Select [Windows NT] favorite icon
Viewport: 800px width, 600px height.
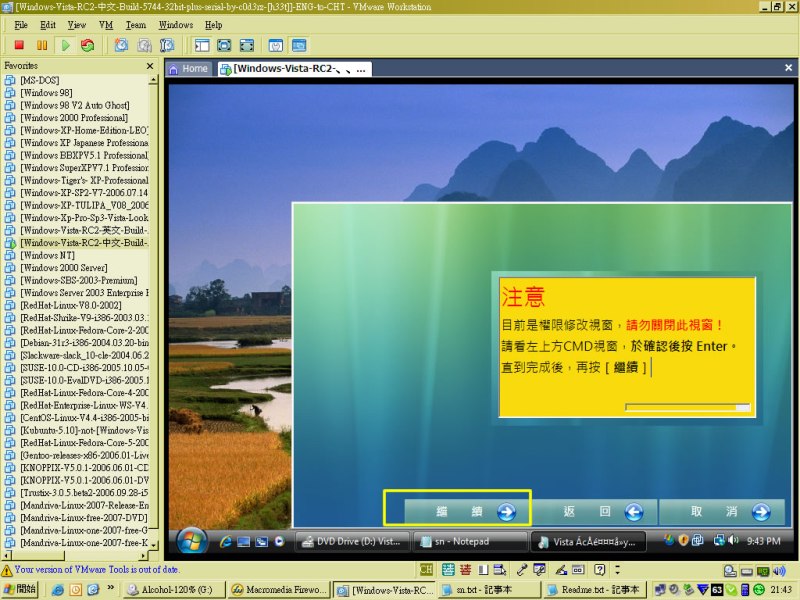pyautogui.click(x=10, y=255)
